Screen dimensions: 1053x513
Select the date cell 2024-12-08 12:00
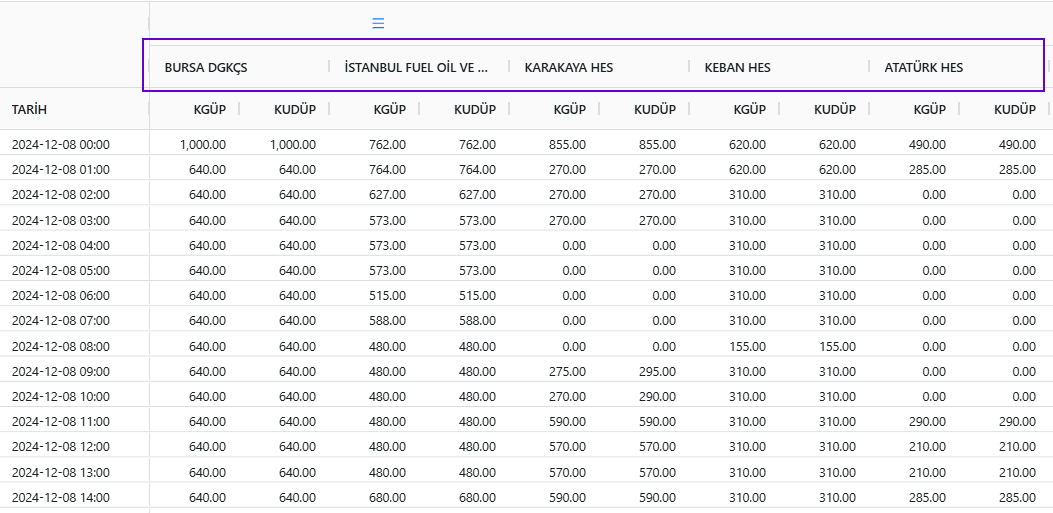(x=60, y=447)
